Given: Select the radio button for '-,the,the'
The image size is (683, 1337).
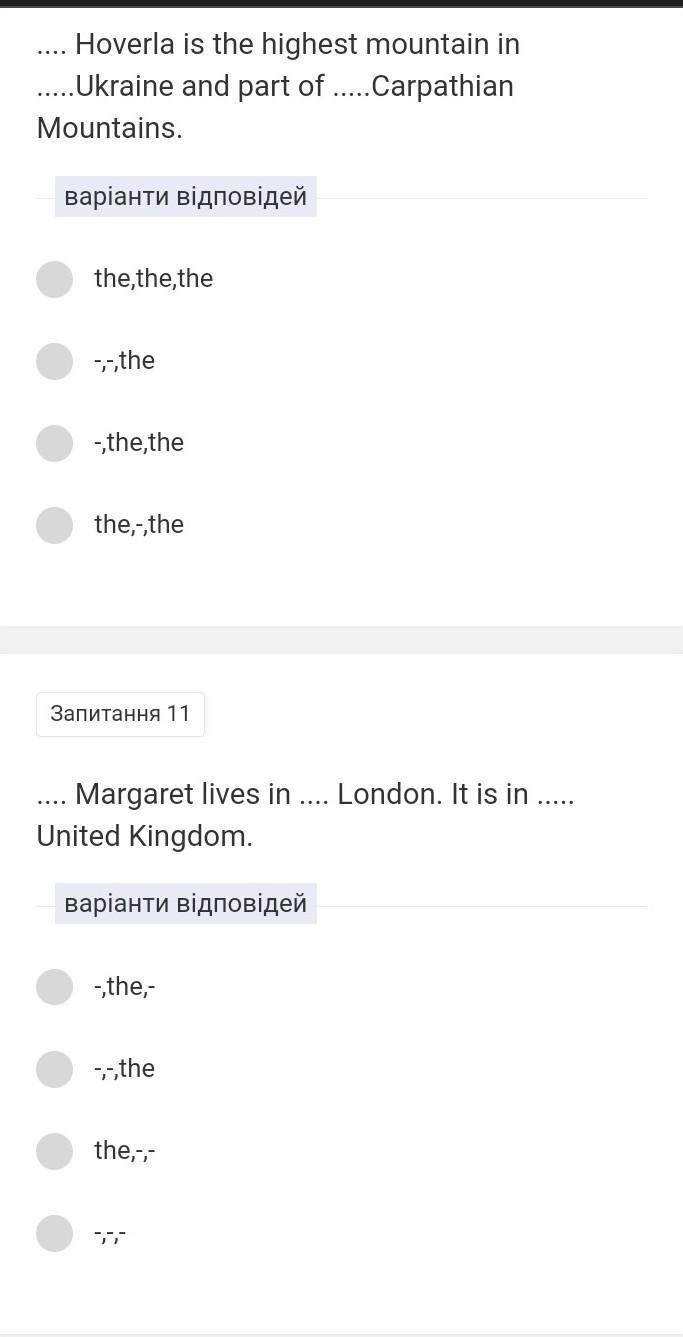Looking at the screenshot, I should click(x=54, y=443).
